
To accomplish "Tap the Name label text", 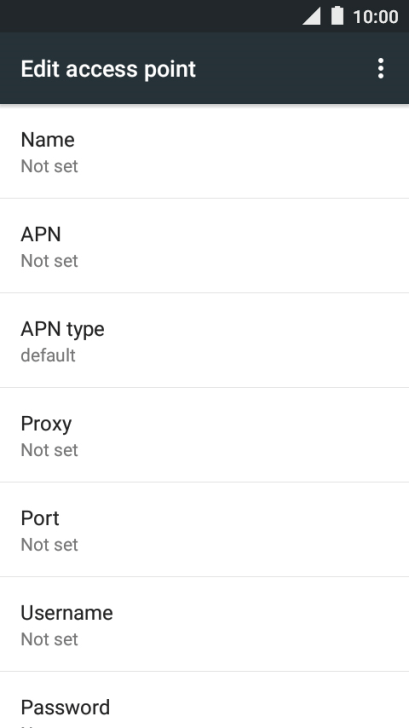I will pos(47,140).
